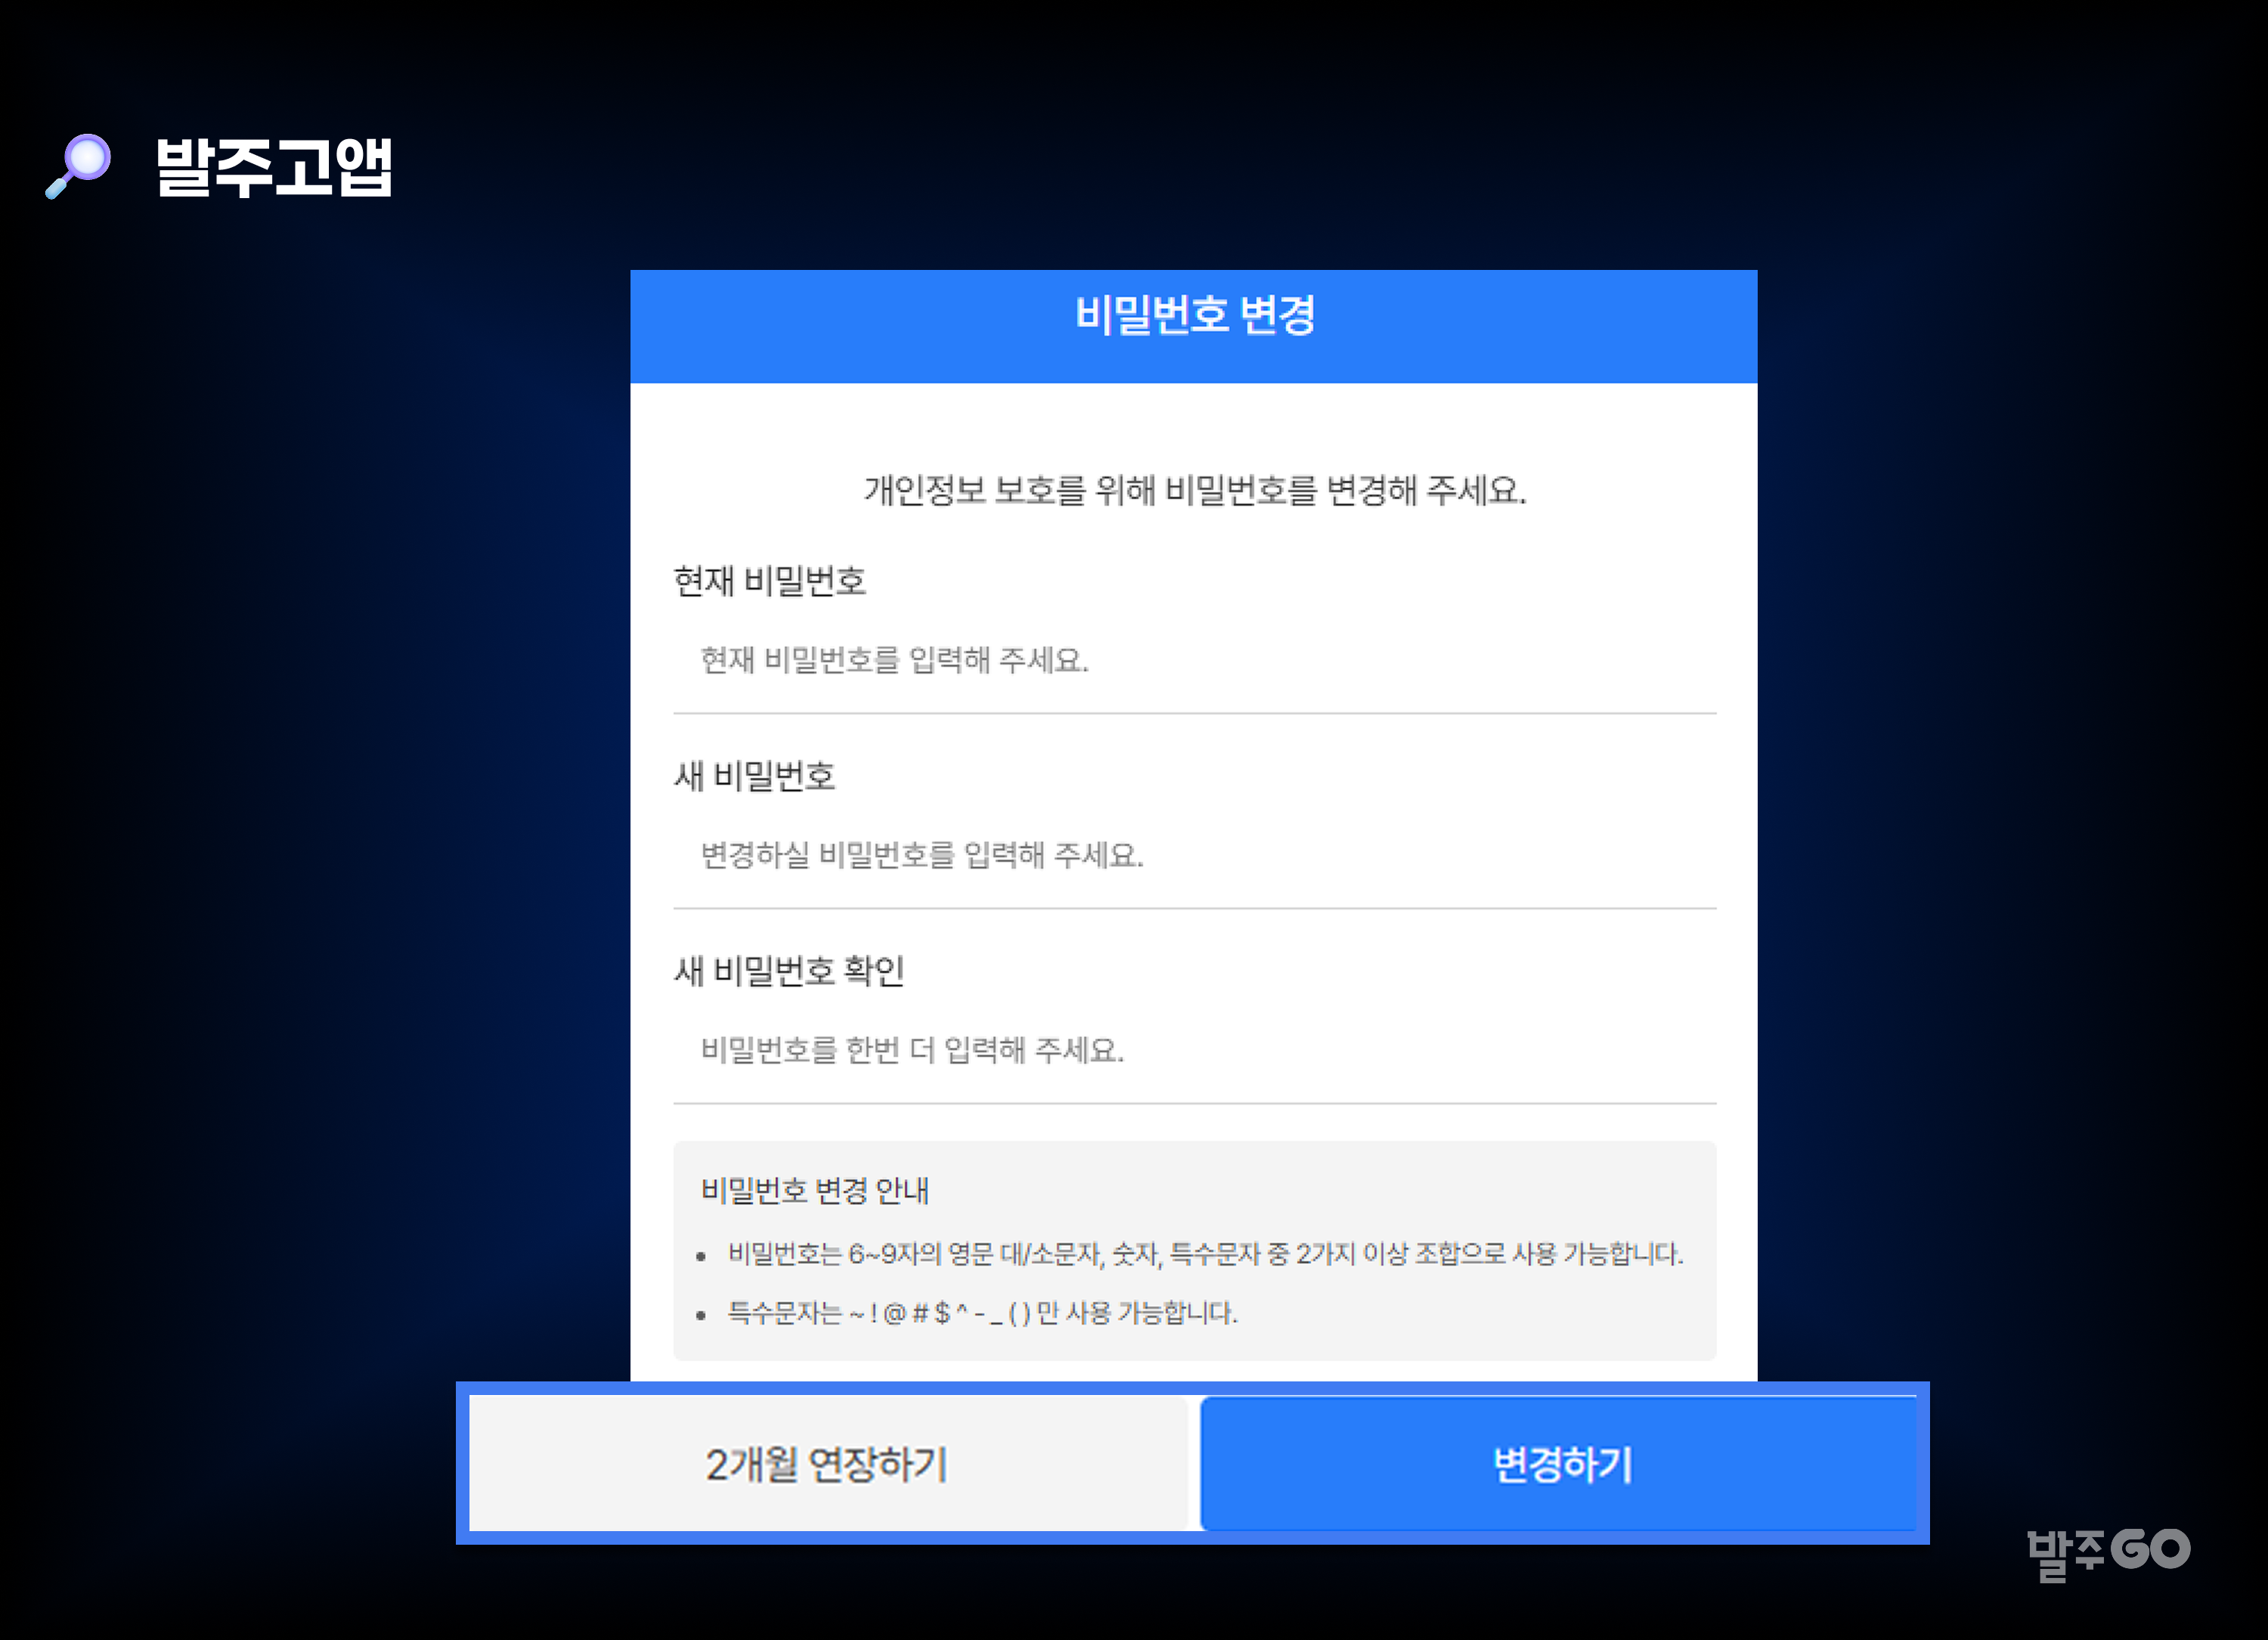Focus the 변경하실 비밀번호 input field

coord(1194,855)
